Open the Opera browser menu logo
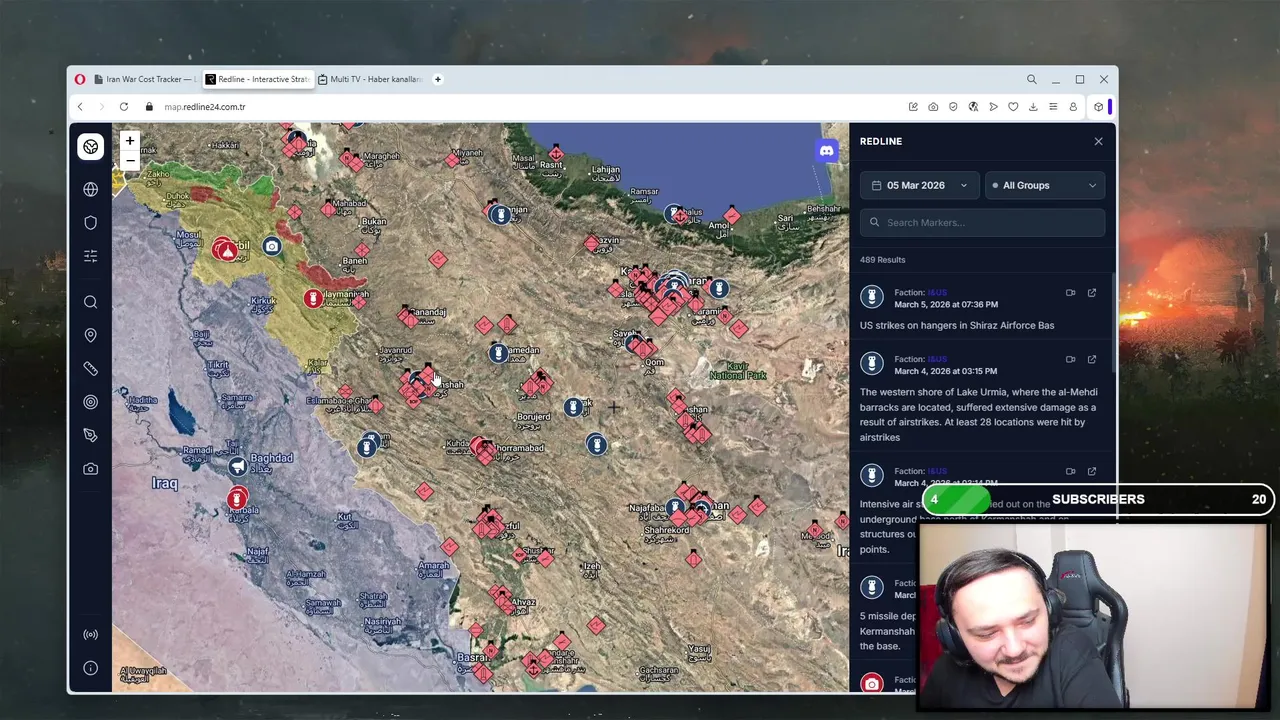Screen dimensions: 1280x720 click(x=80, y=79)
